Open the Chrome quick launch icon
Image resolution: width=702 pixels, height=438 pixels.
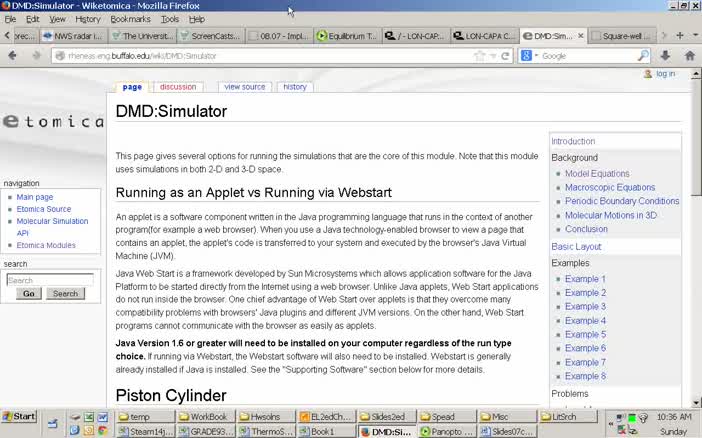point(103,430)
